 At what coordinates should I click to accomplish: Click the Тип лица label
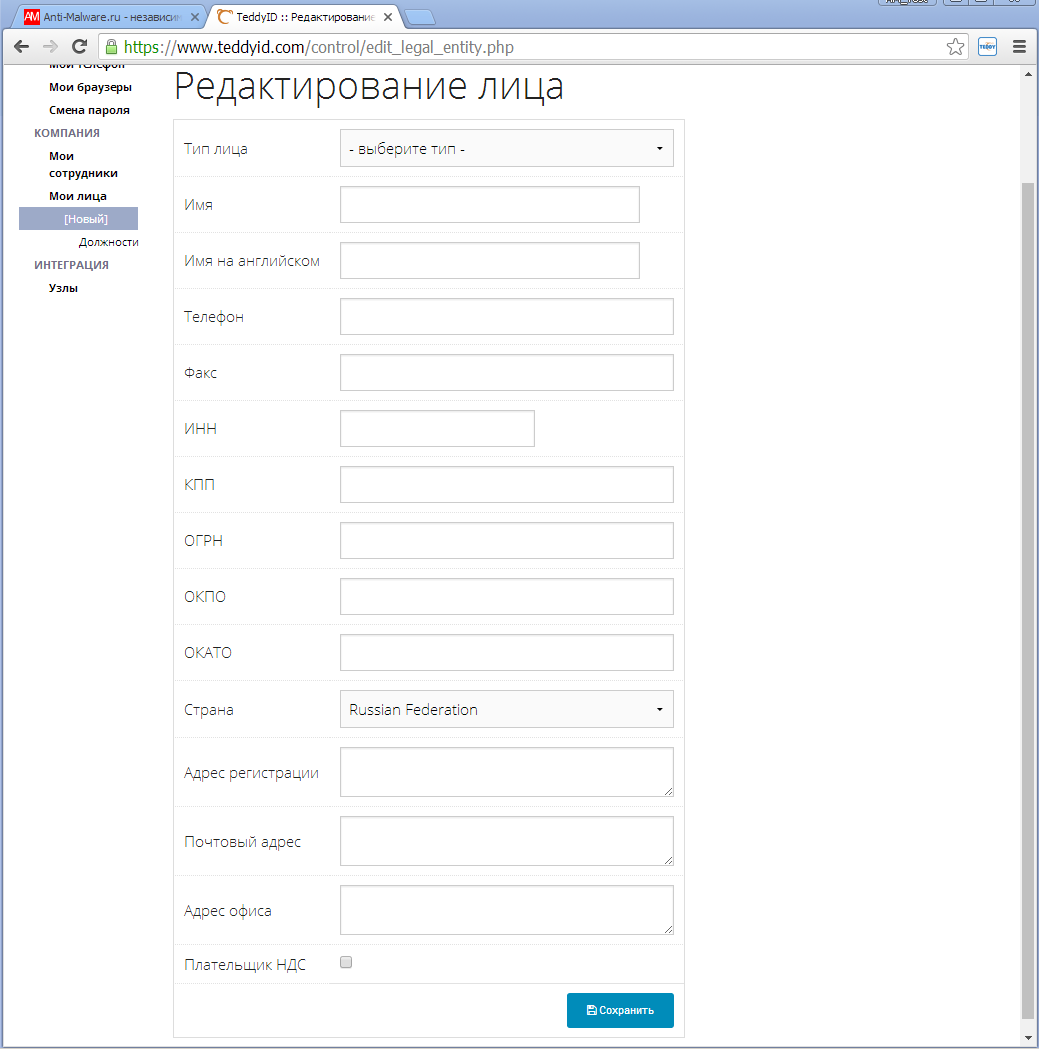tap(215, 149)
